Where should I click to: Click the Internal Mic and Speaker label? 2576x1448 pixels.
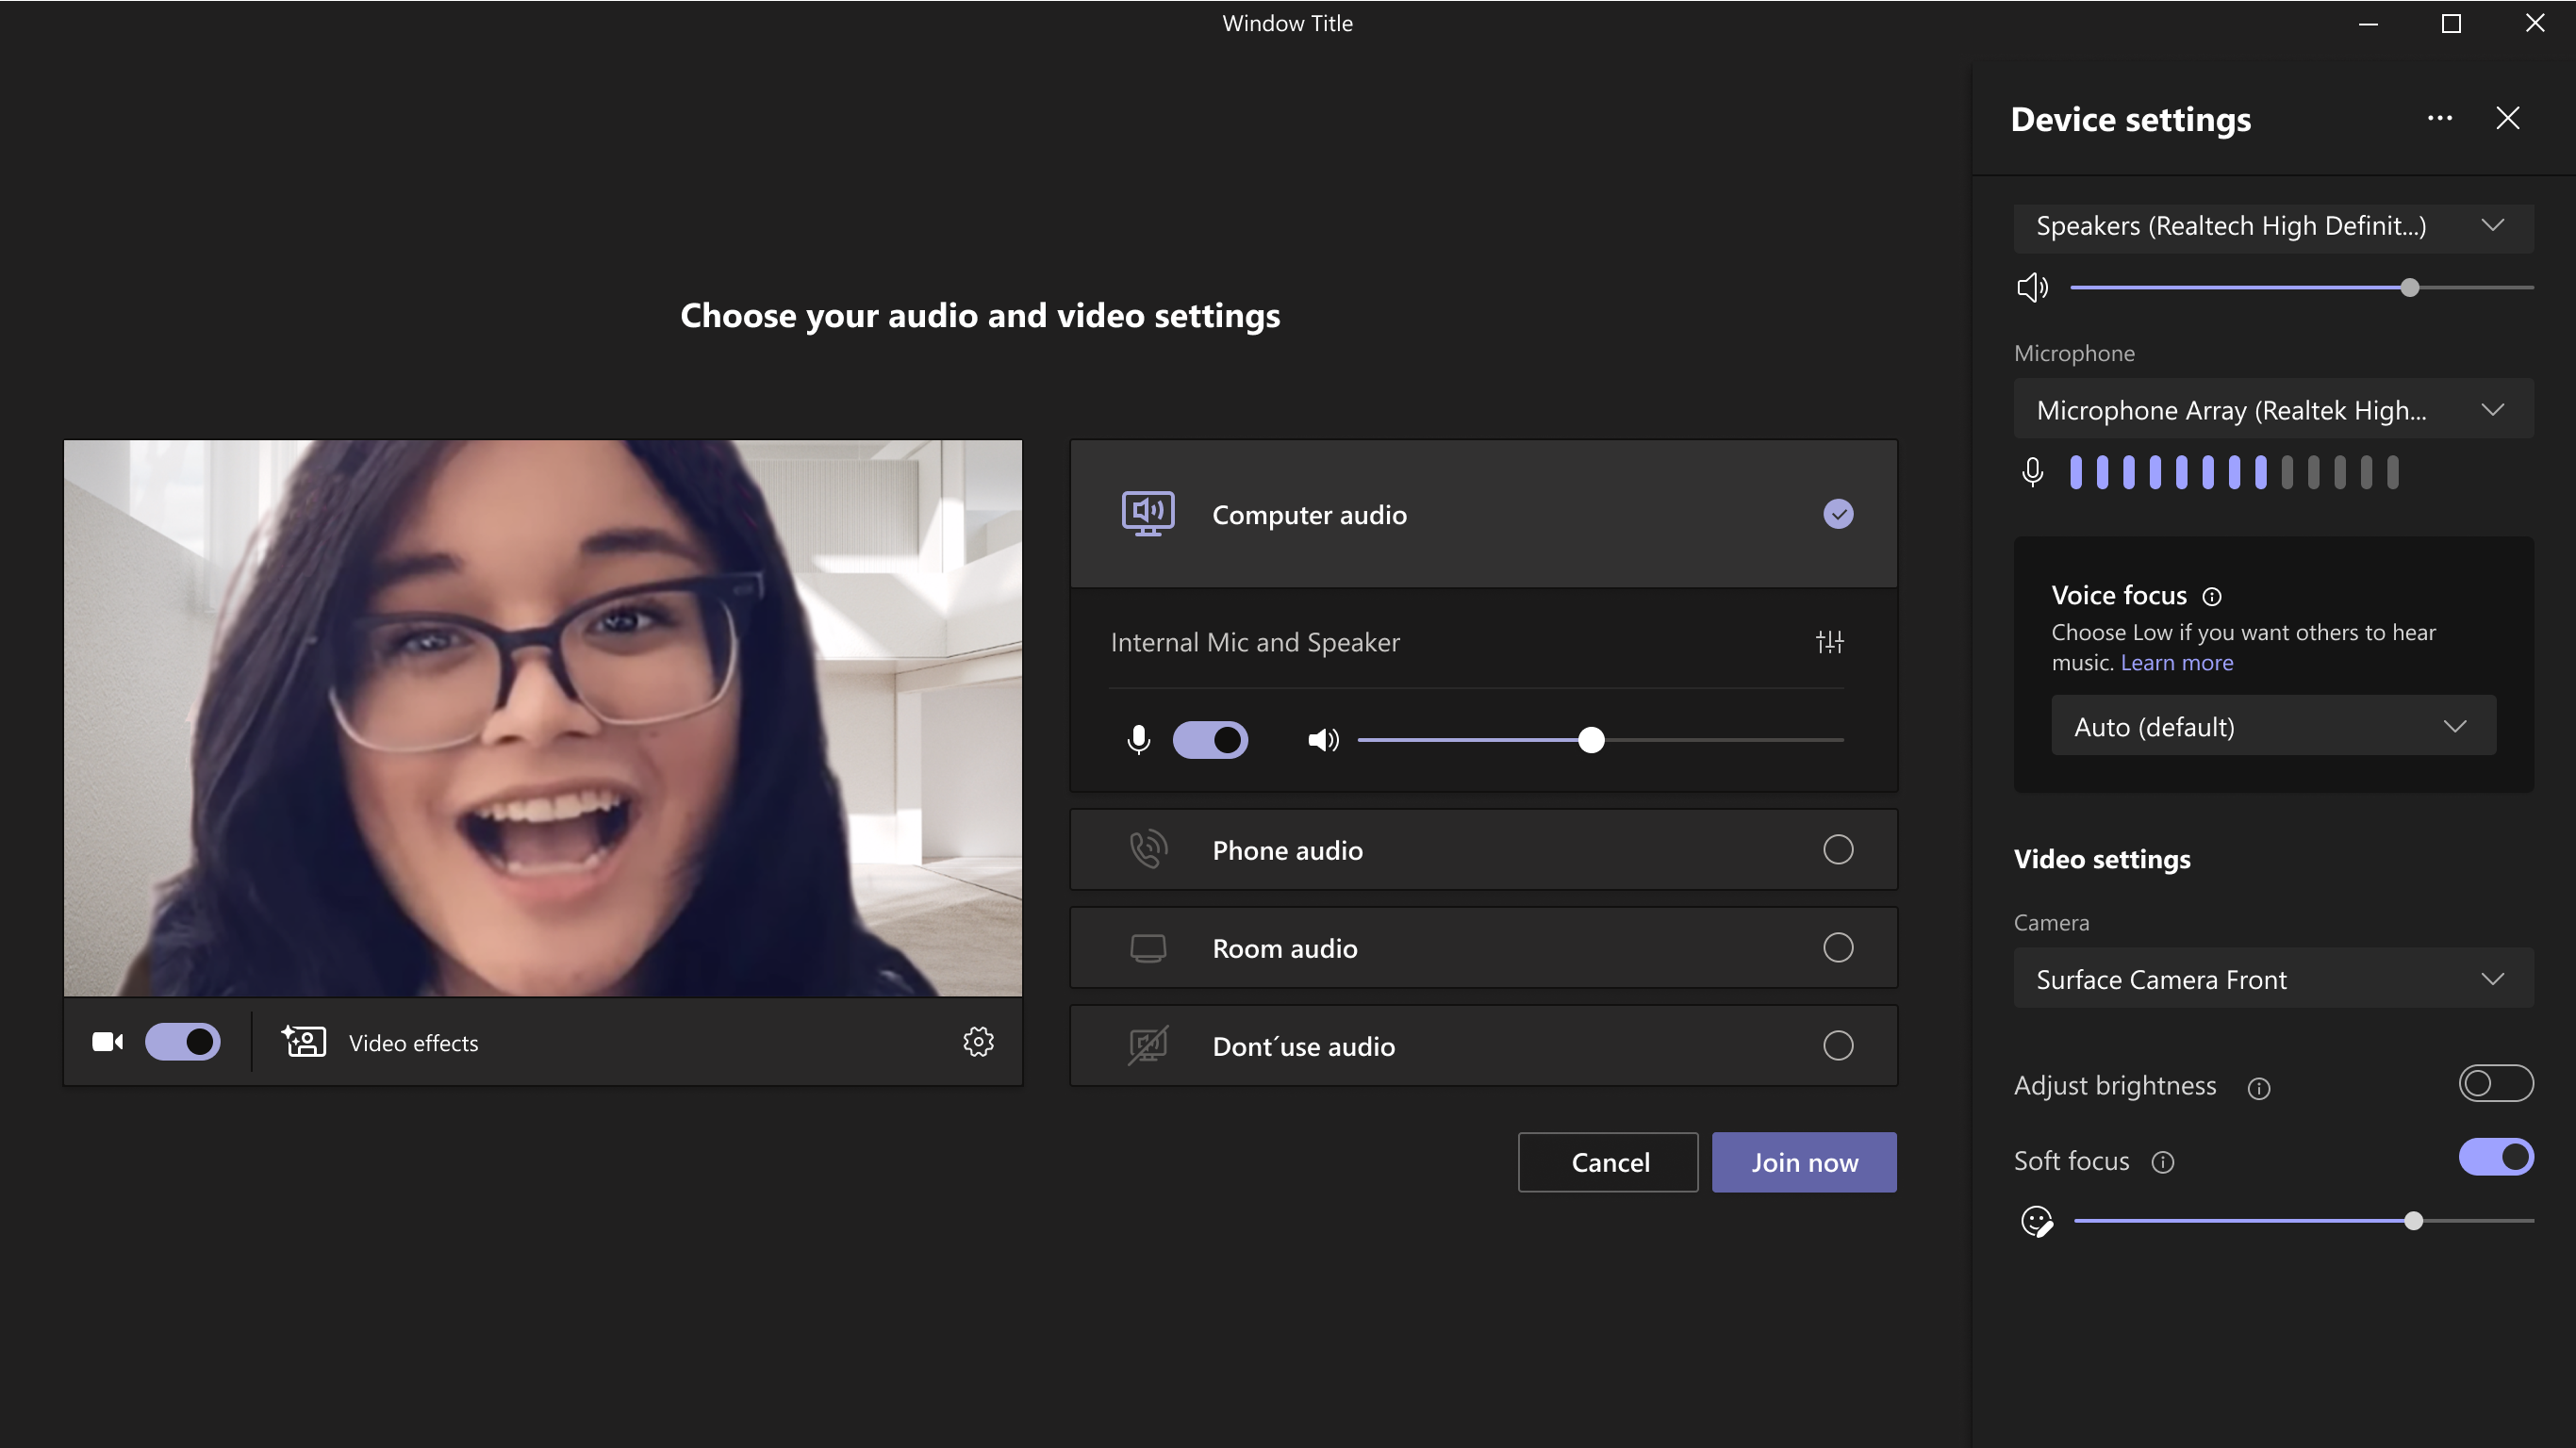1255,642
